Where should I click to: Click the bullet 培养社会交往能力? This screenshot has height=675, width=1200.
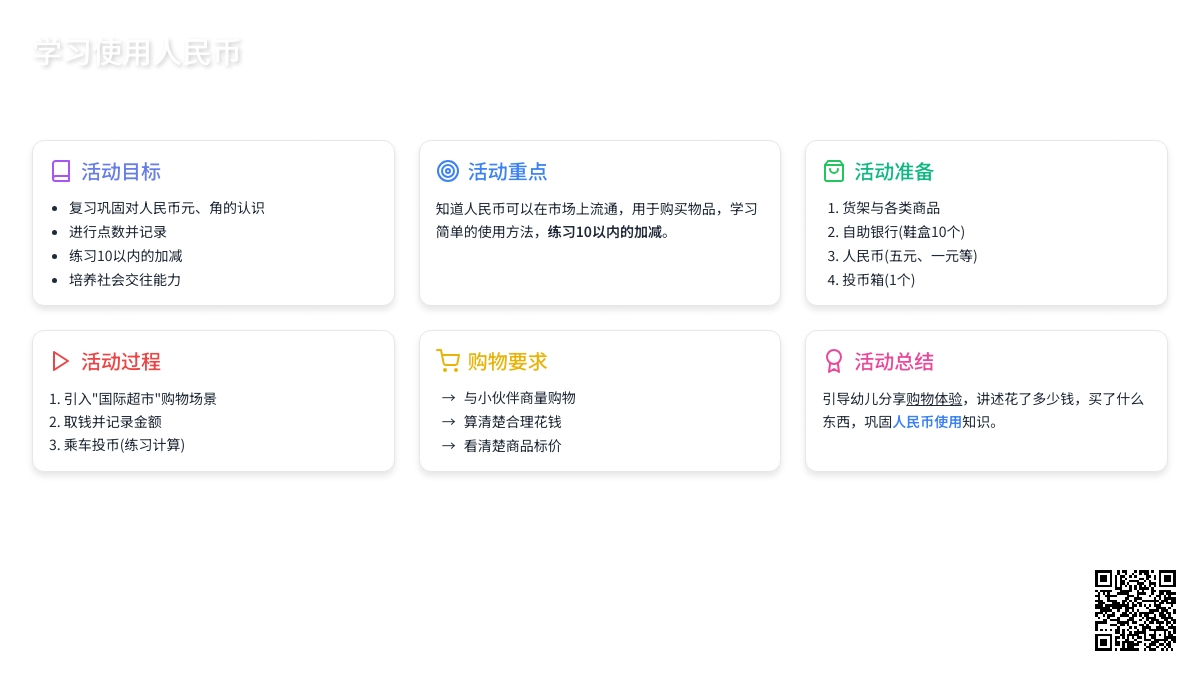[x=125, y=280]
